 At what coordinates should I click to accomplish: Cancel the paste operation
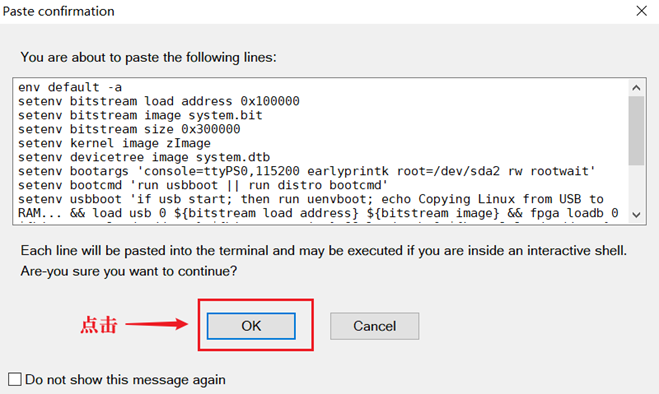click(x=374, y=326)
